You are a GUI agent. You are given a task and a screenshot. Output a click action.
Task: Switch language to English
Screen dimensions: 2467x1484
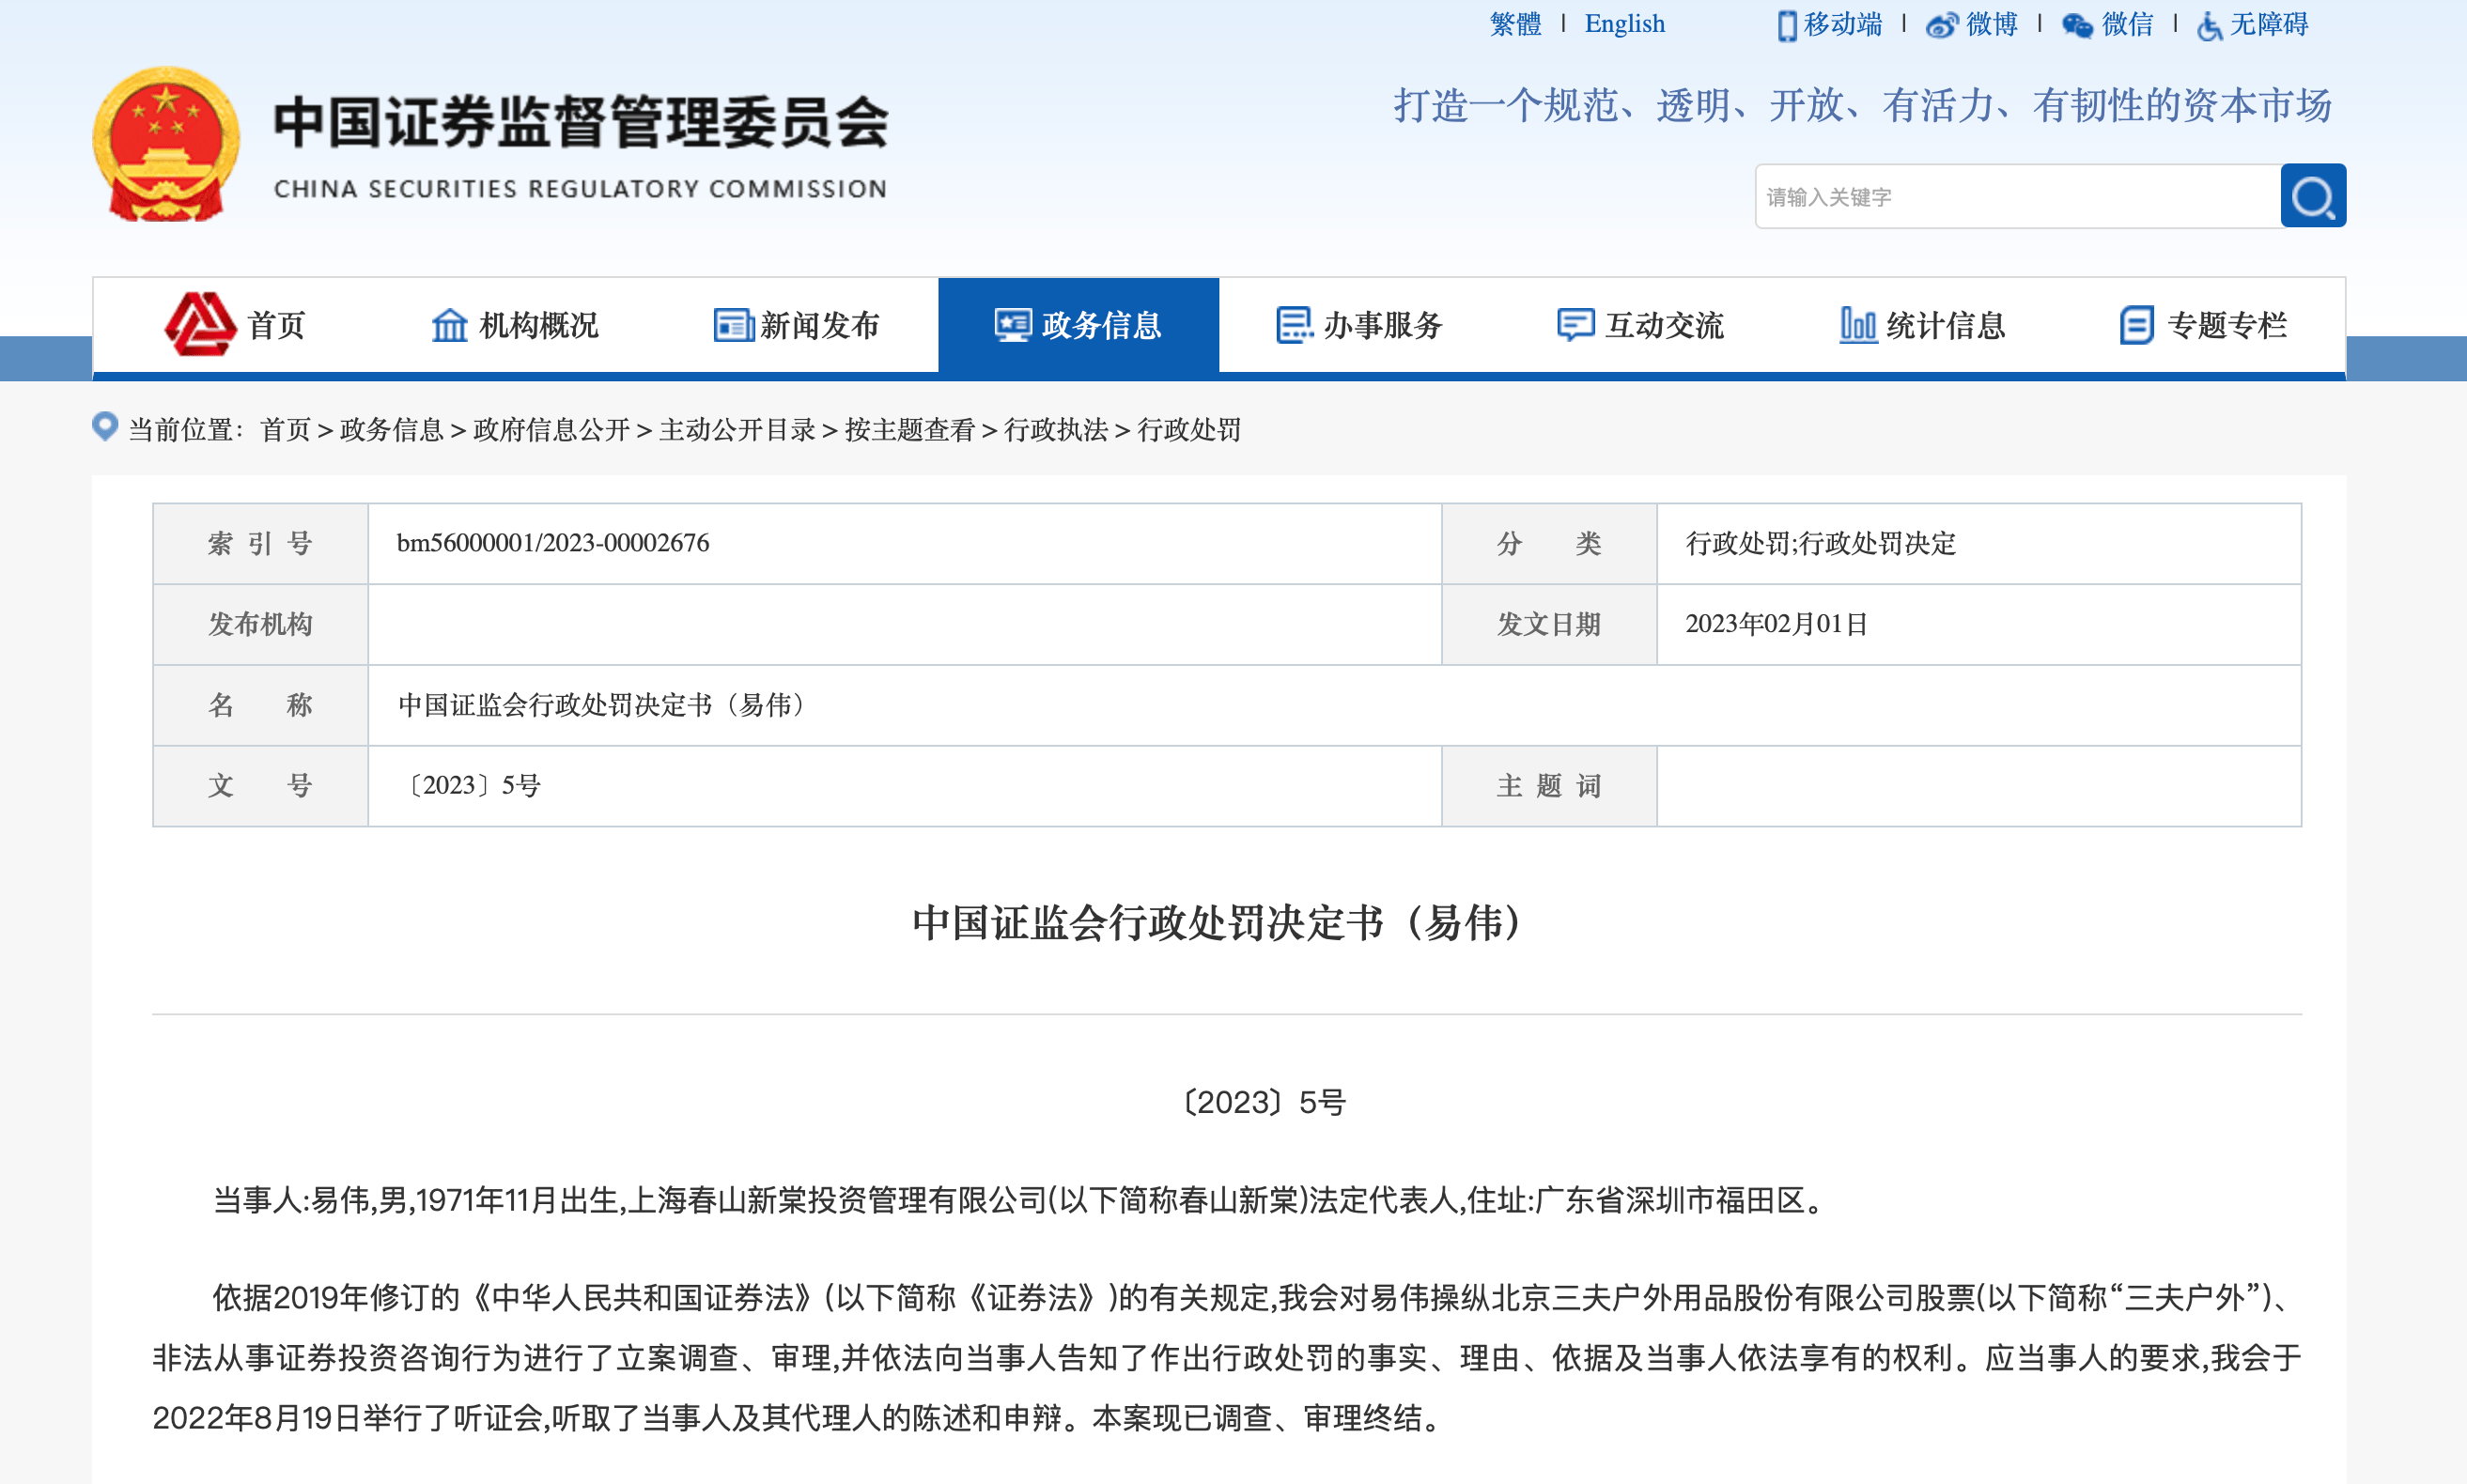coord(1624,24)
